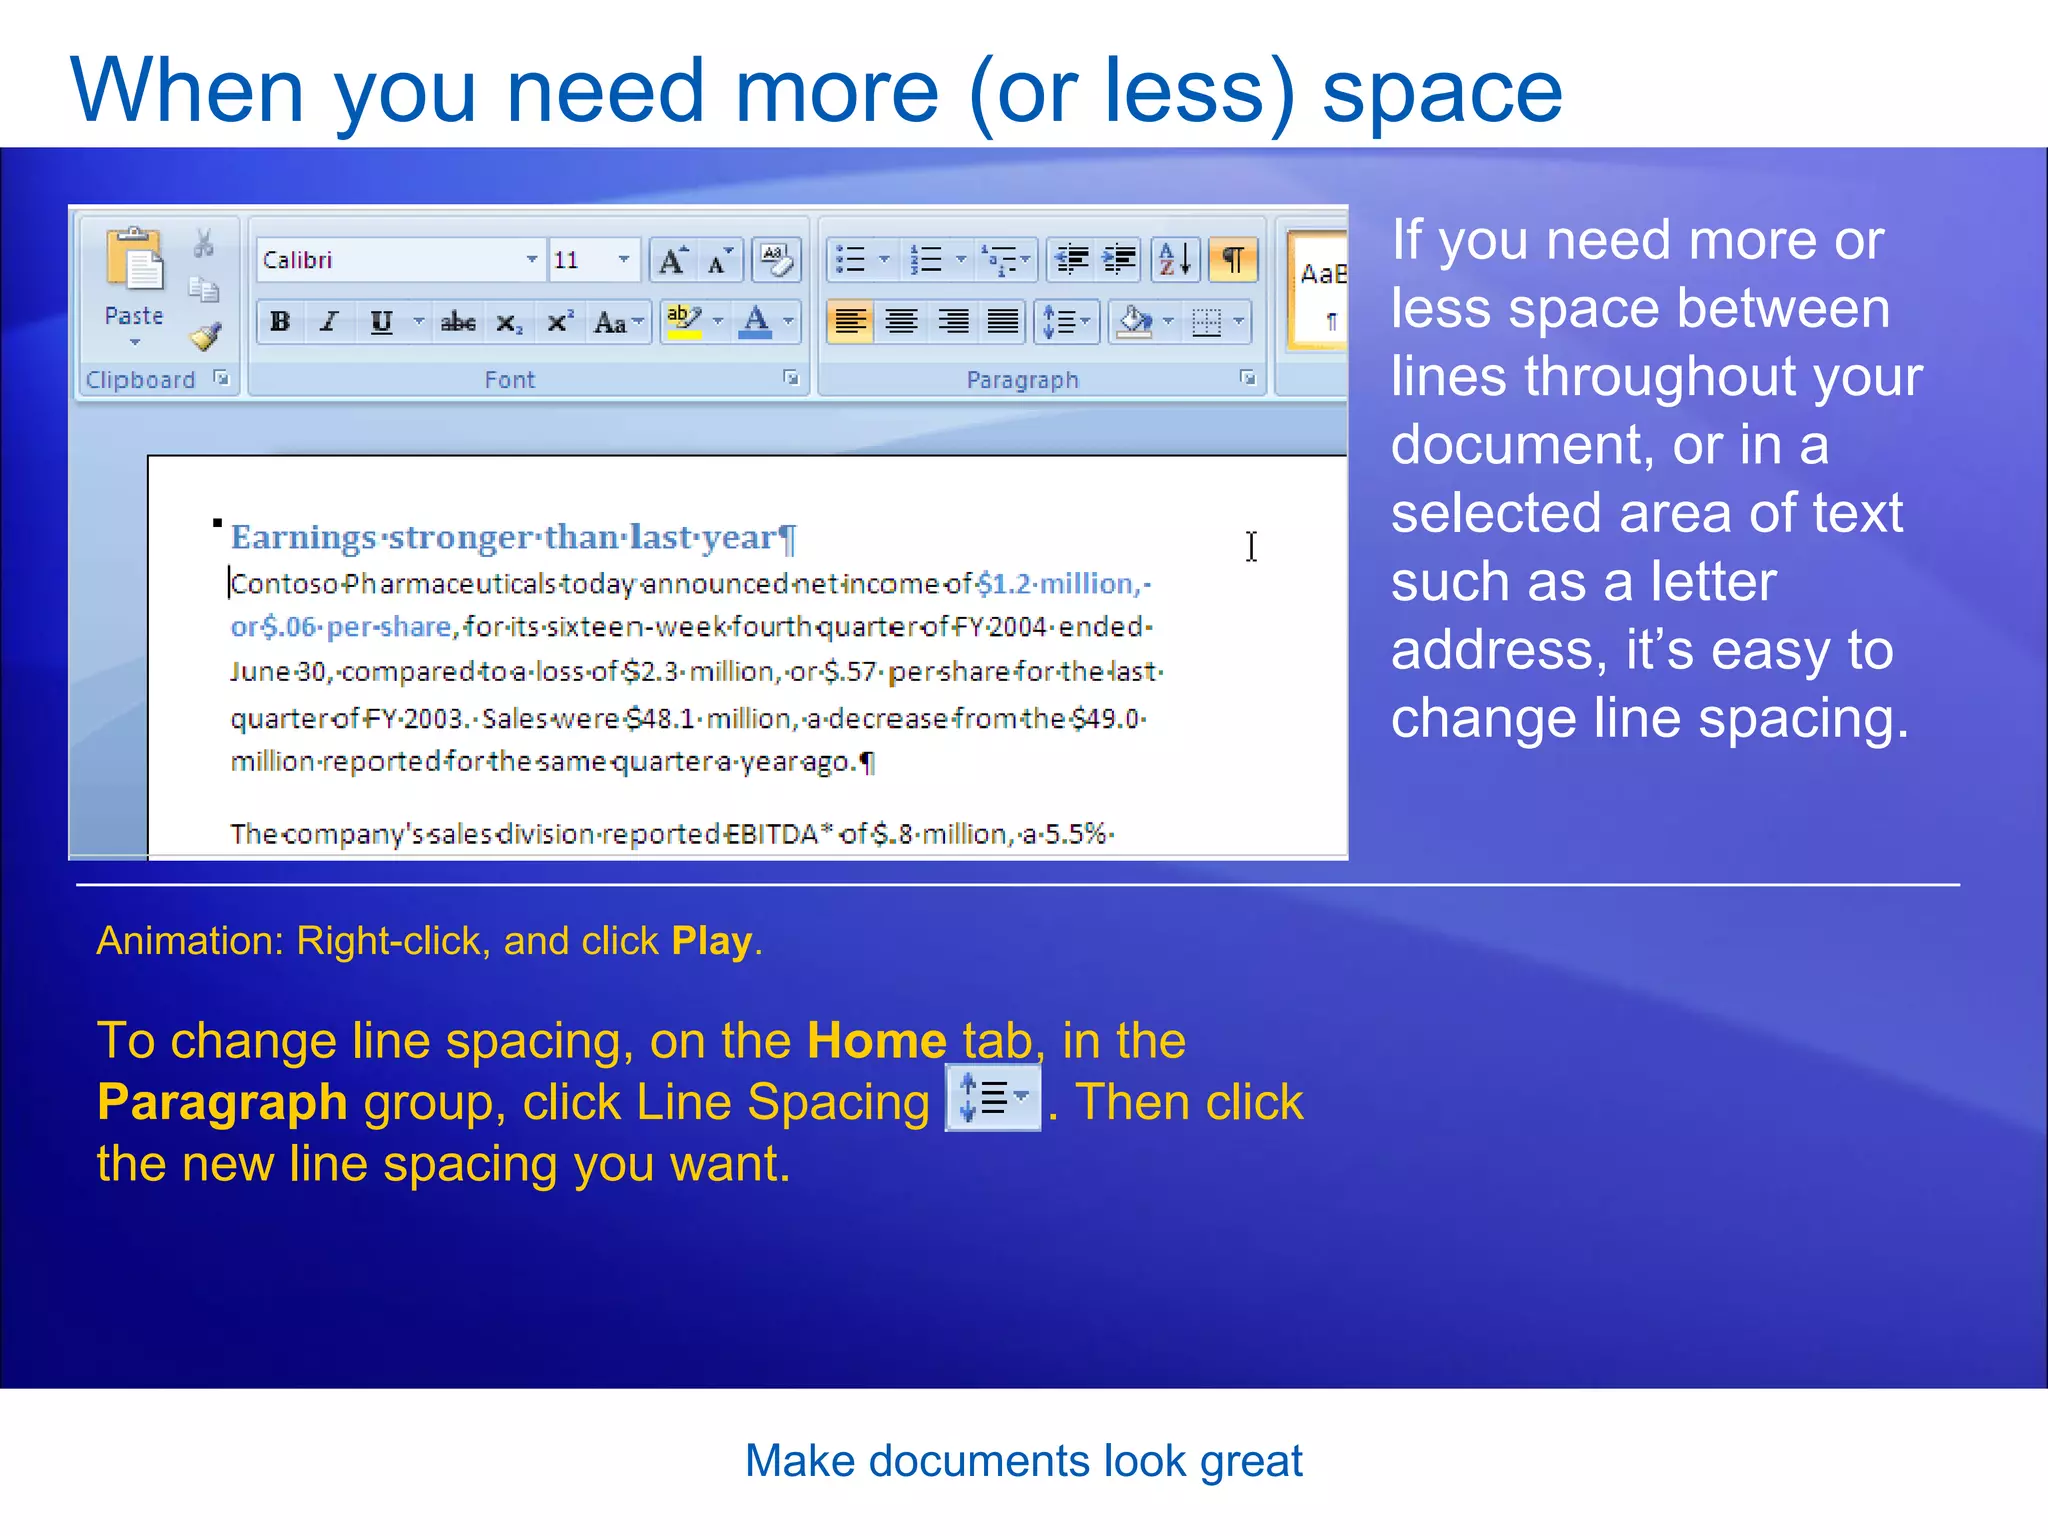This screenshot has width=2048, height=1536.
Task: Apply the font color button
Action: point(756,322)
